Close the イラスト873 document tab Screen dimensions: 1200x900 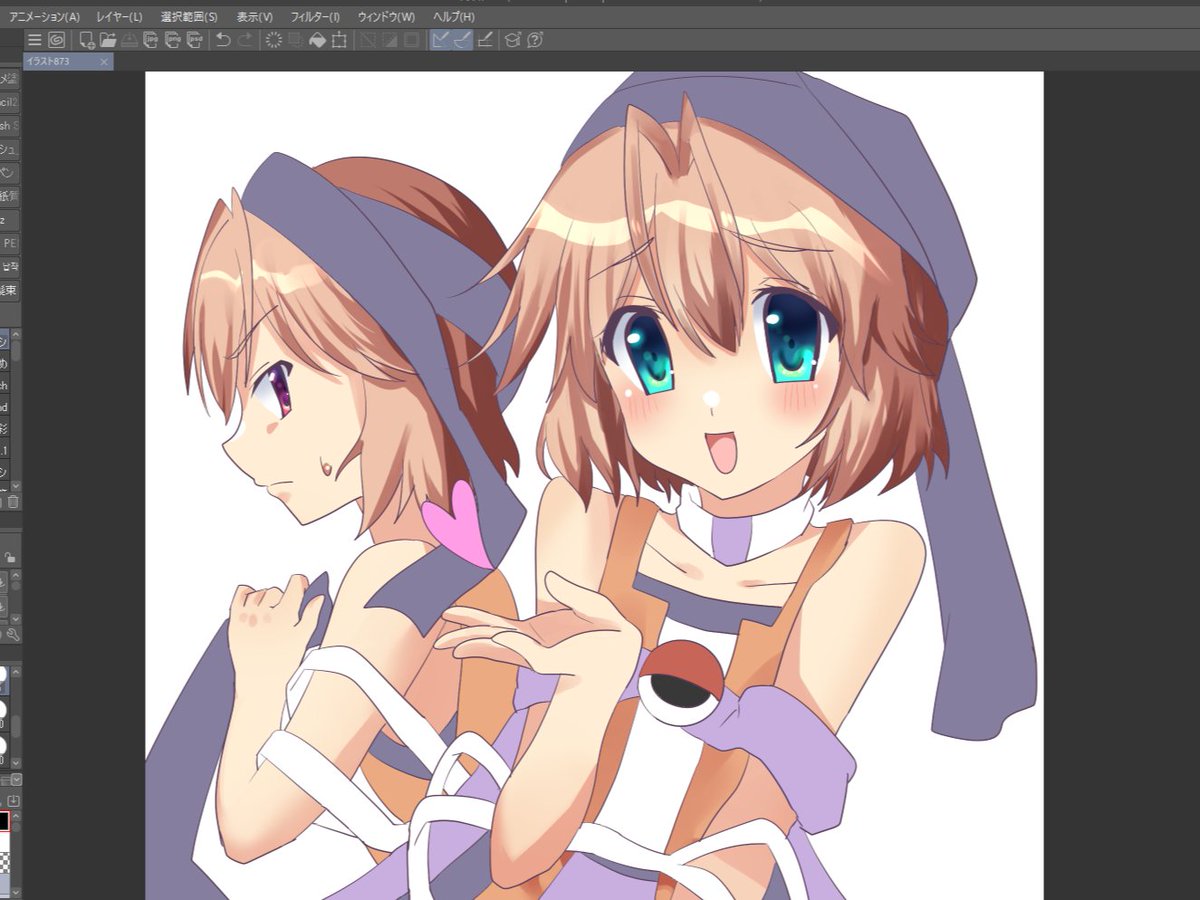(104, 62)
